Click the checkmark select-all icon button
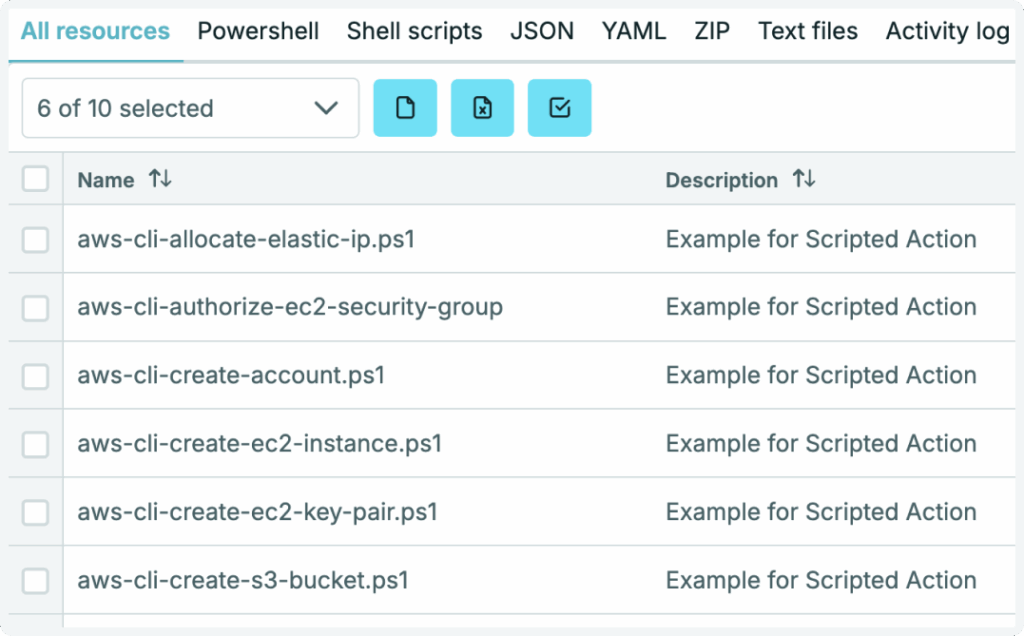Image resolution: width=1024 pixels, height=636 pixels. pos(559,108)
